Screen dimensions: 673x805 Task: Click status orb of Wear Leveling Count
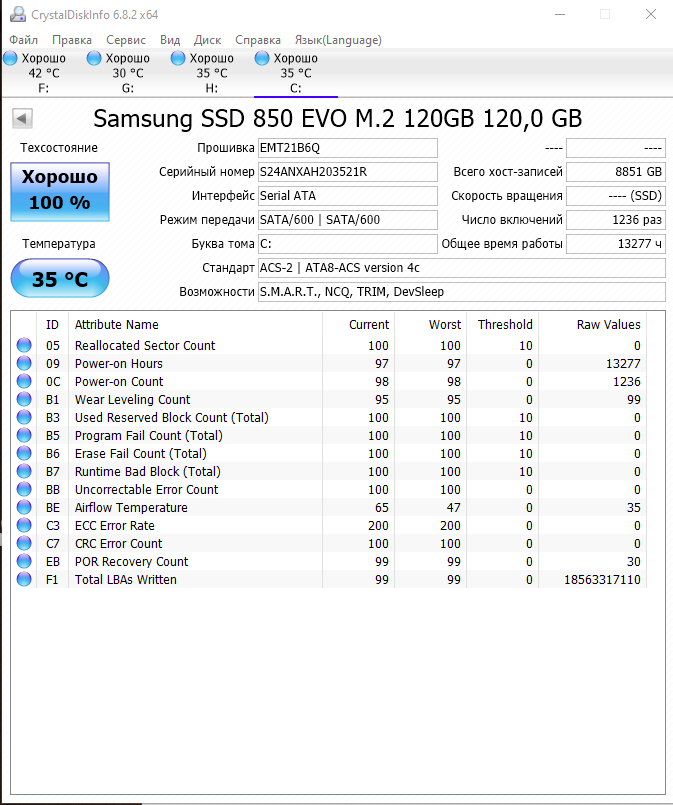pos(24,399)
